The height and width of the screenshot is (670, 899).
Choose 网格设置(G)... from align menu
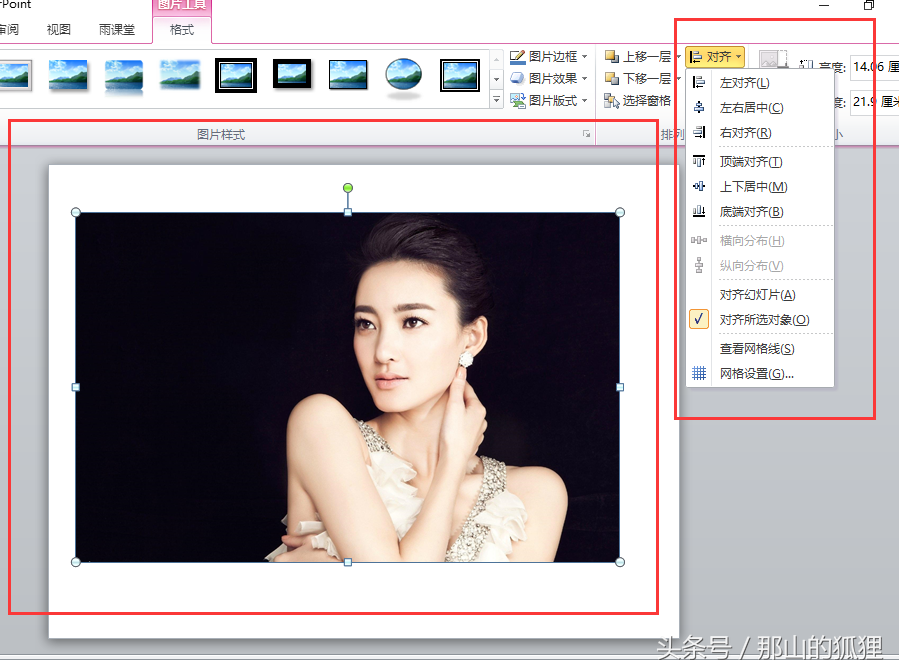[760, 373]
